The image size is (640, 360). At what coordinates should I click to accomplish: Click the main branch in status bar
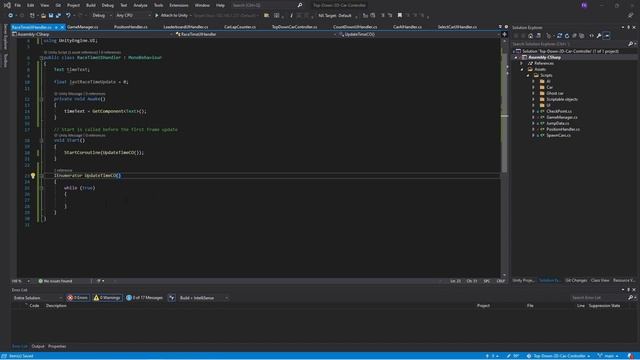(x=609, y=356)
